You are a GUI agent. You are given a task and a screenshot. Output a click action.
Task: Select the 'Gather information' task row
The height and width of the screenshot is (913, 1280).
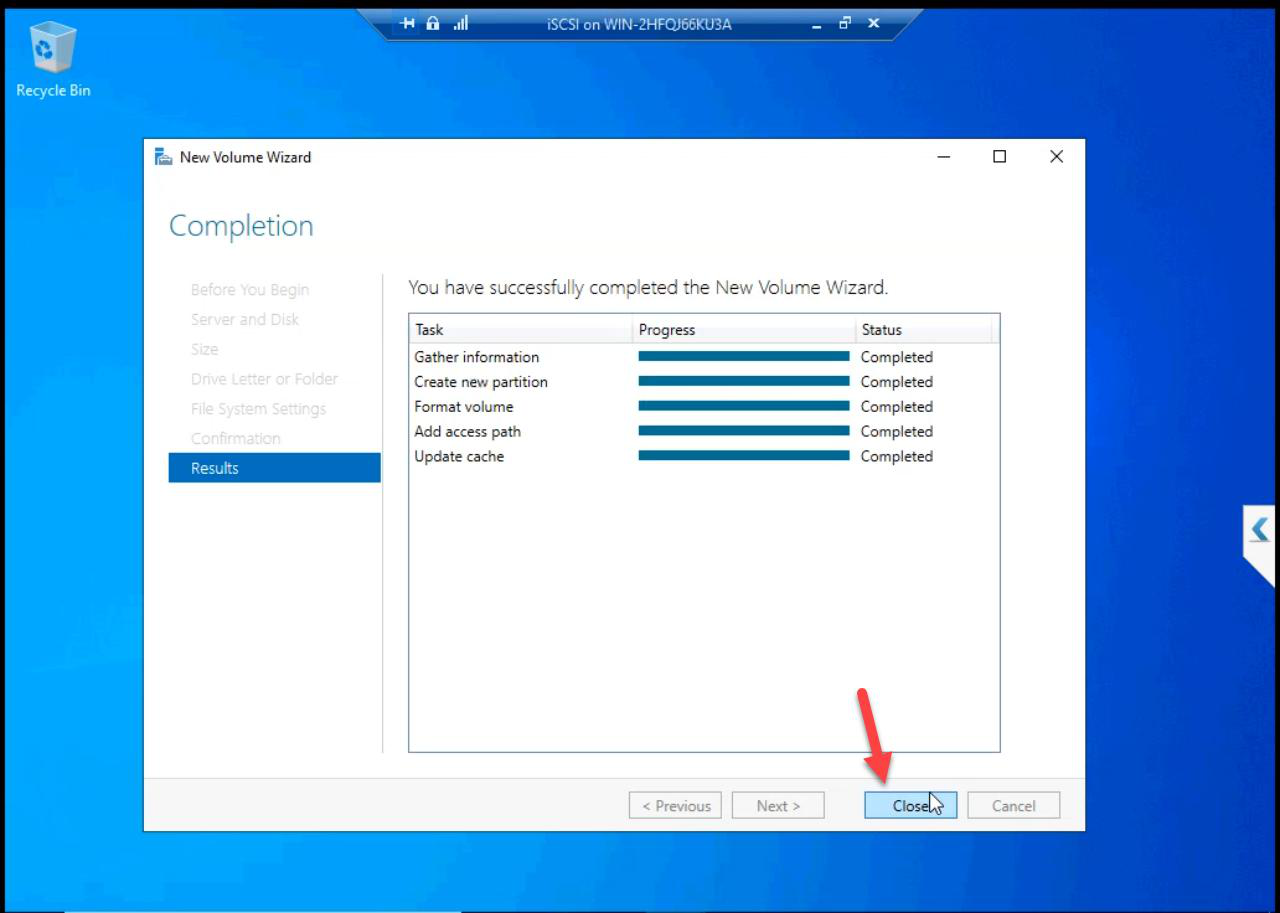[x=704, y=357]
